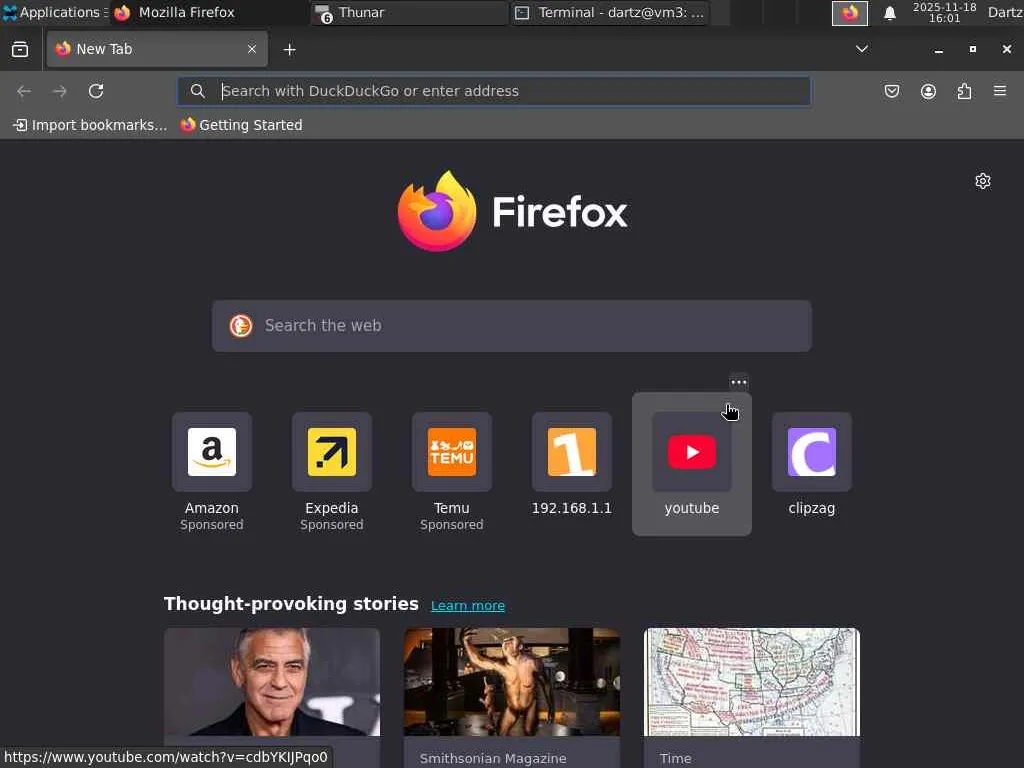Open story thumbnail of gray-haired man
Screen dimensions: 1024x768
pyautogui.click(x=272, y=682)
